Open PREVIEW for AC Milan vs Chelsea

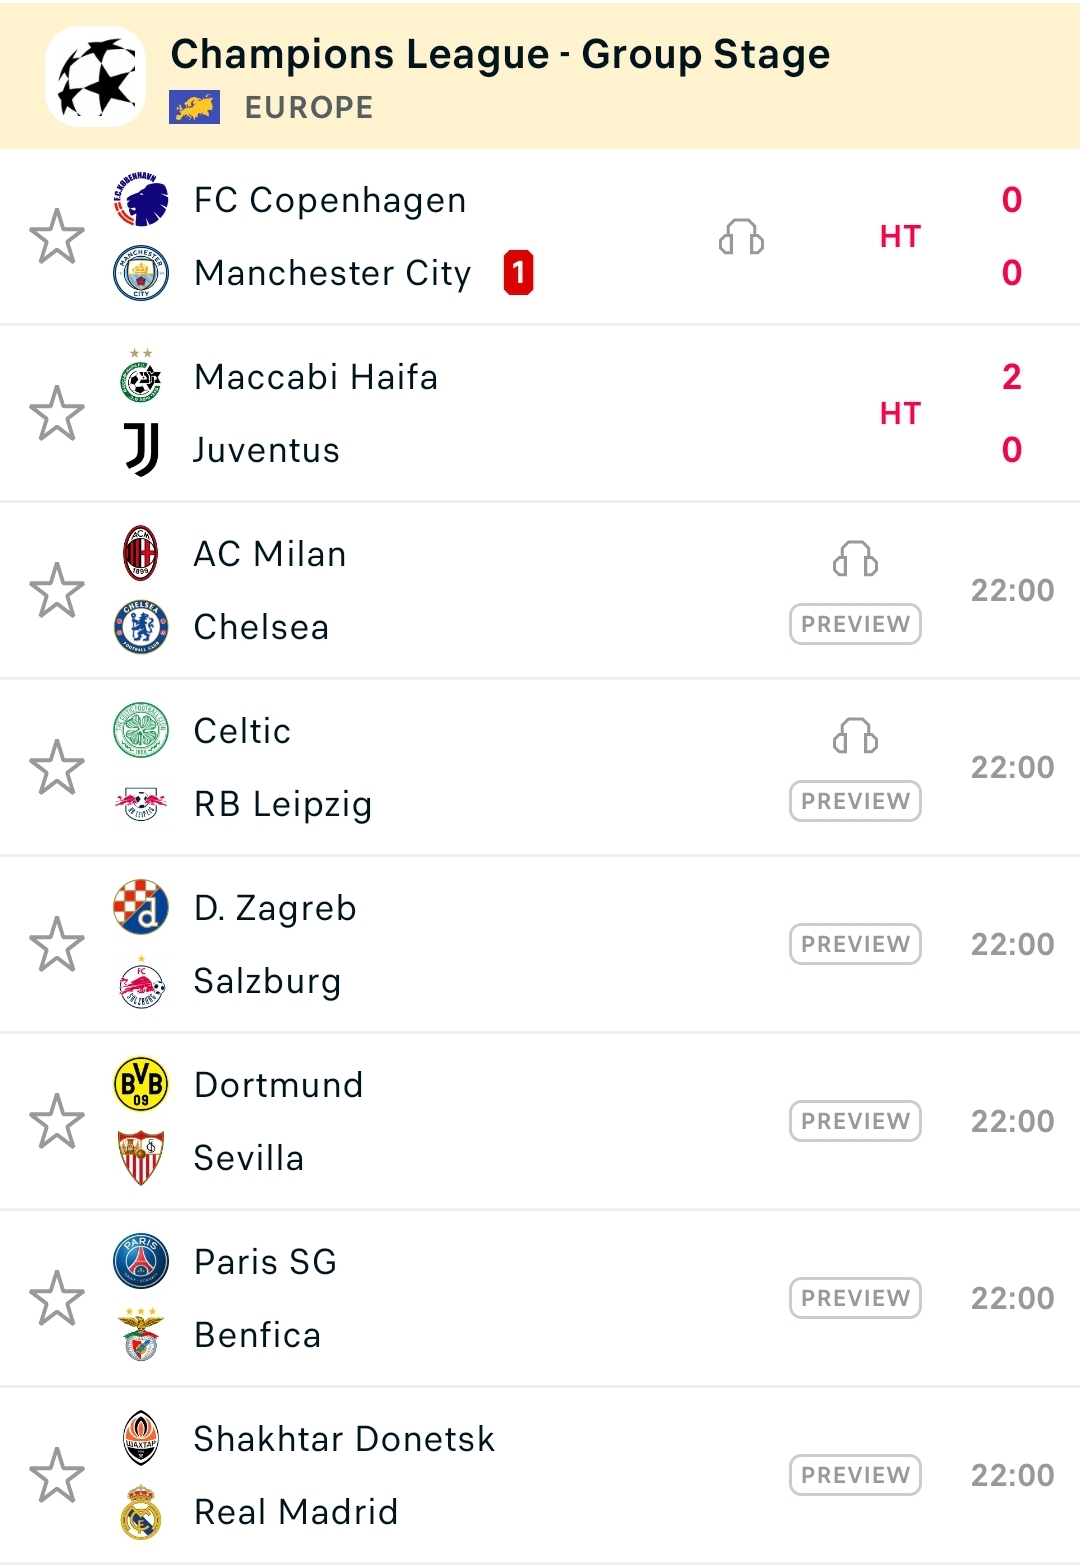tap(855, 624)
